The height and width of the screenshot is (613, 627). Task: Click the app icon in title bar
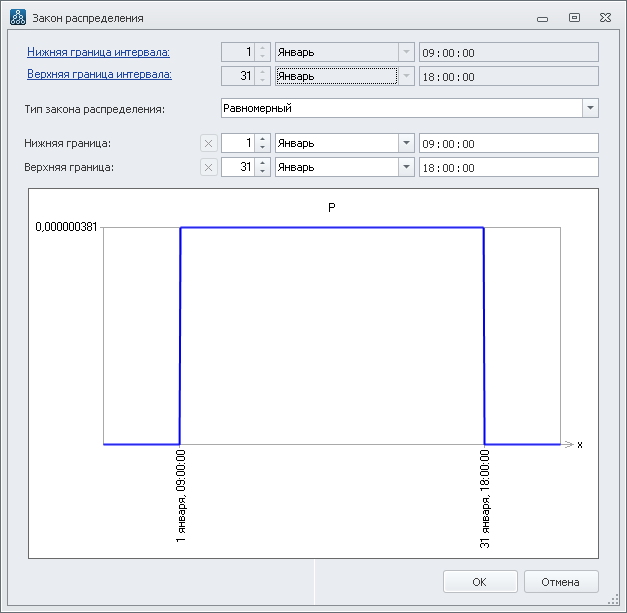pyautogui.click(x=17, y=17)
